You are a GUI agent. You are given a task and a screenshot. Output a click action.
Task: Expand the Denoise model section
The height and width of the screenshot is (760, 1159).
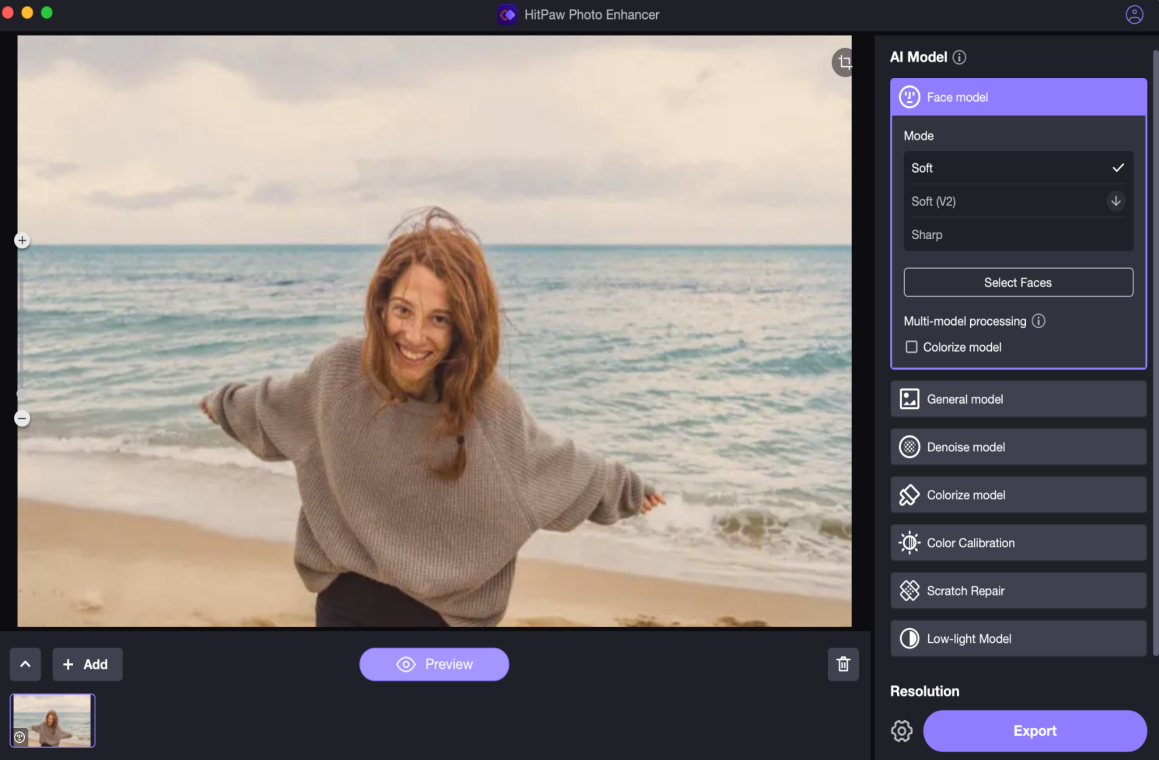(1018, 447)
